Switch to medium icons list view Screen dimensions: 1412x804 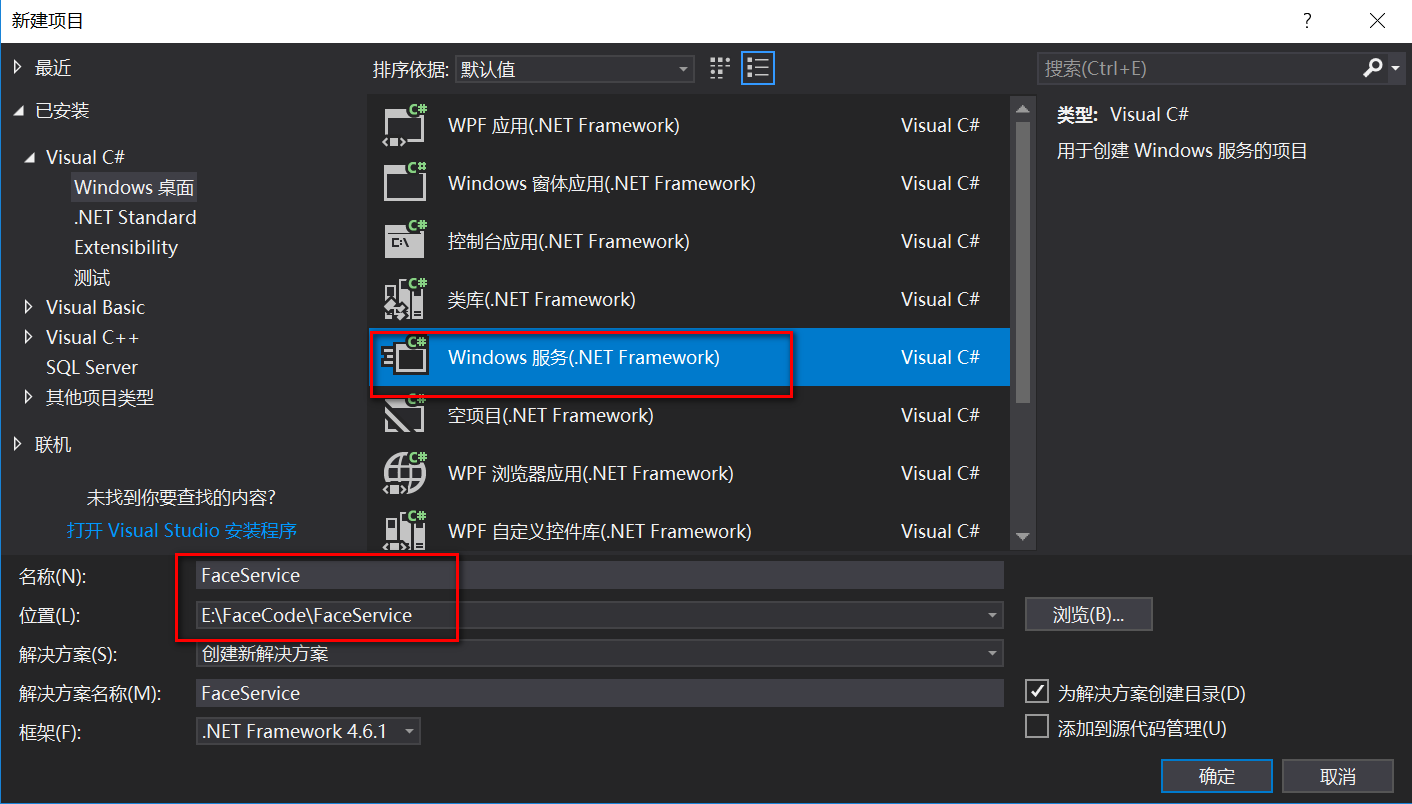point(758,68)
